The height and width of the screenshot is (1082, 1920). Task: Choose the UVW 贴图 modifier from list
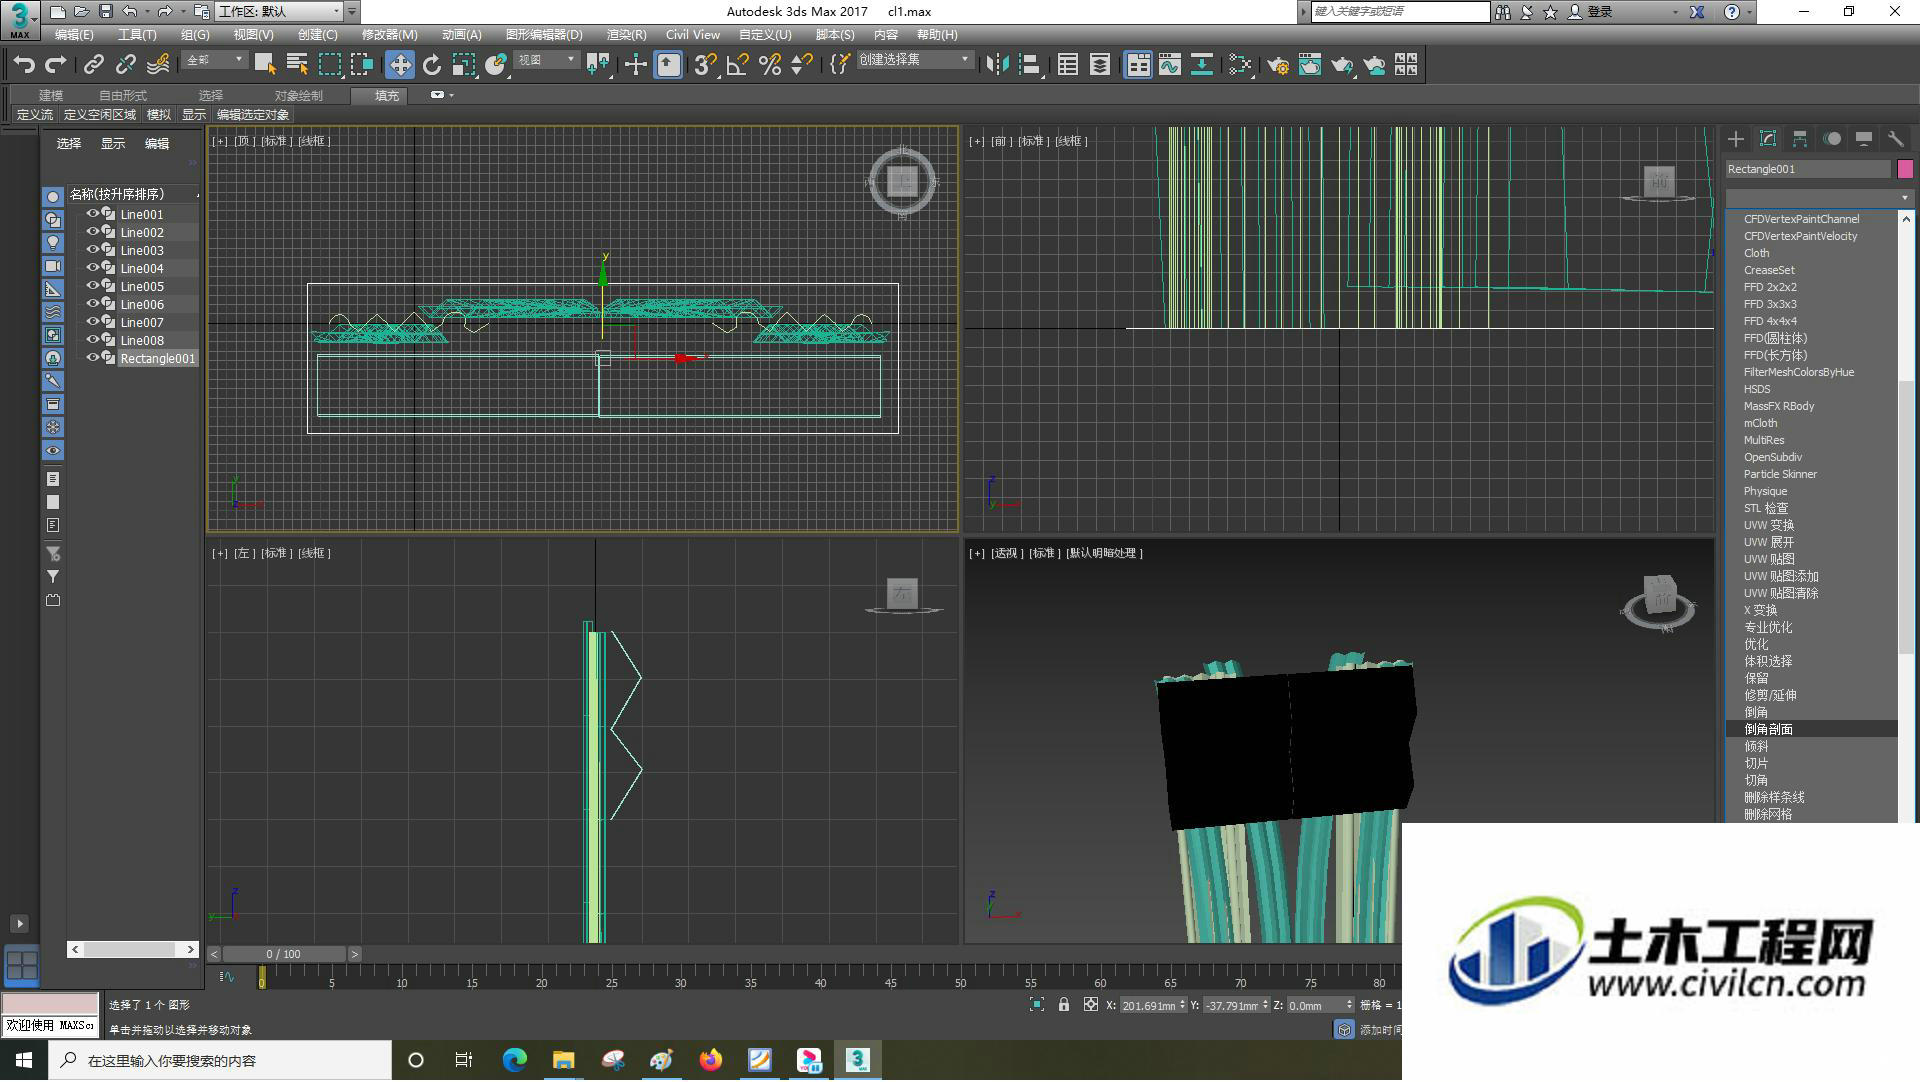click(1811, 559)
